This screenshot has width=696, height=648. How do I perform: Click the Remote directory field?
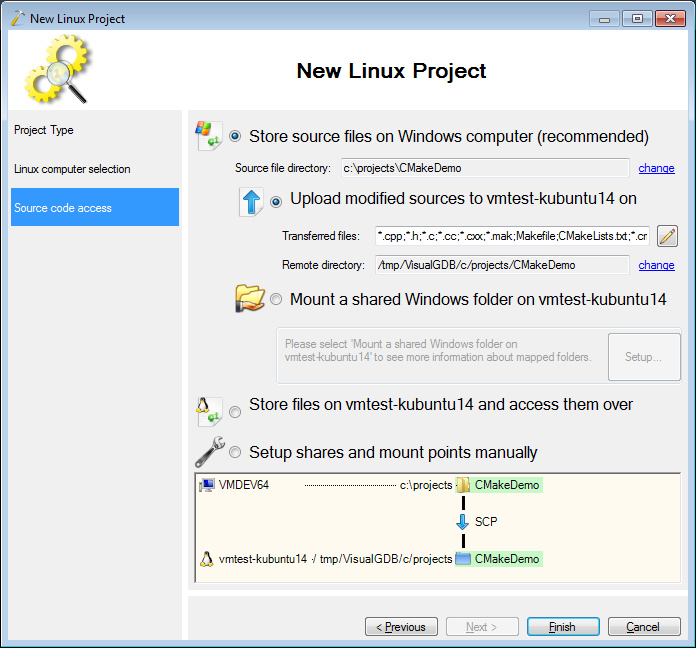point(502,265)
